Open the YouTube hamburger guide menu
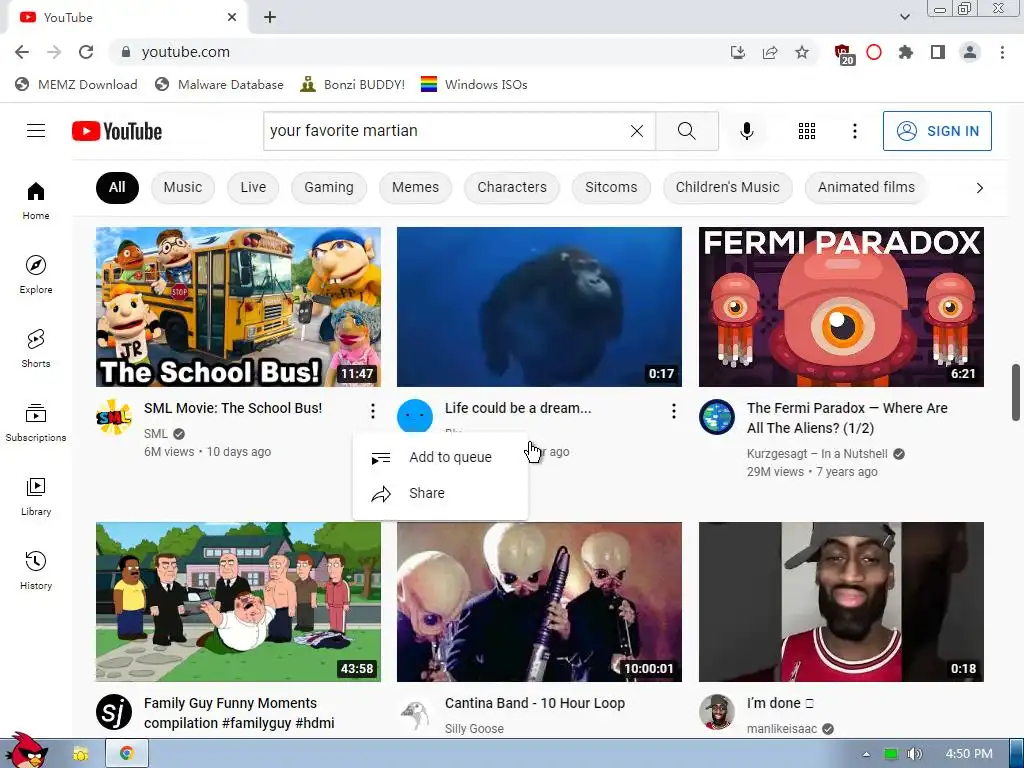Viewport: 1024px width, 768px height. point(36,131)
